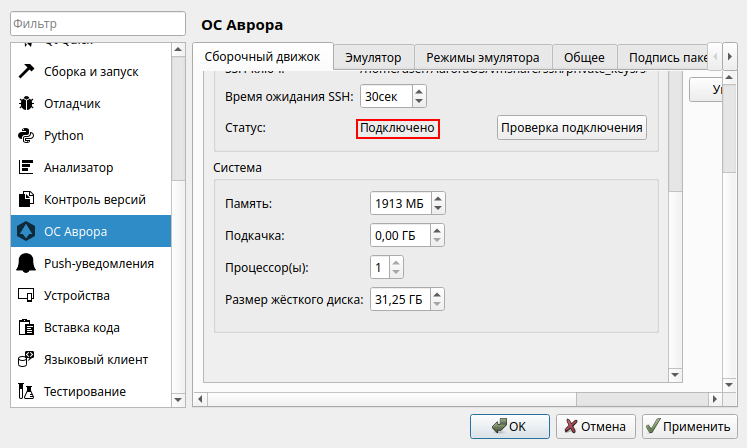Screen dimensions: 747x448
Task: Increase hard disk size with up arrow
Action: coord(437,294)
